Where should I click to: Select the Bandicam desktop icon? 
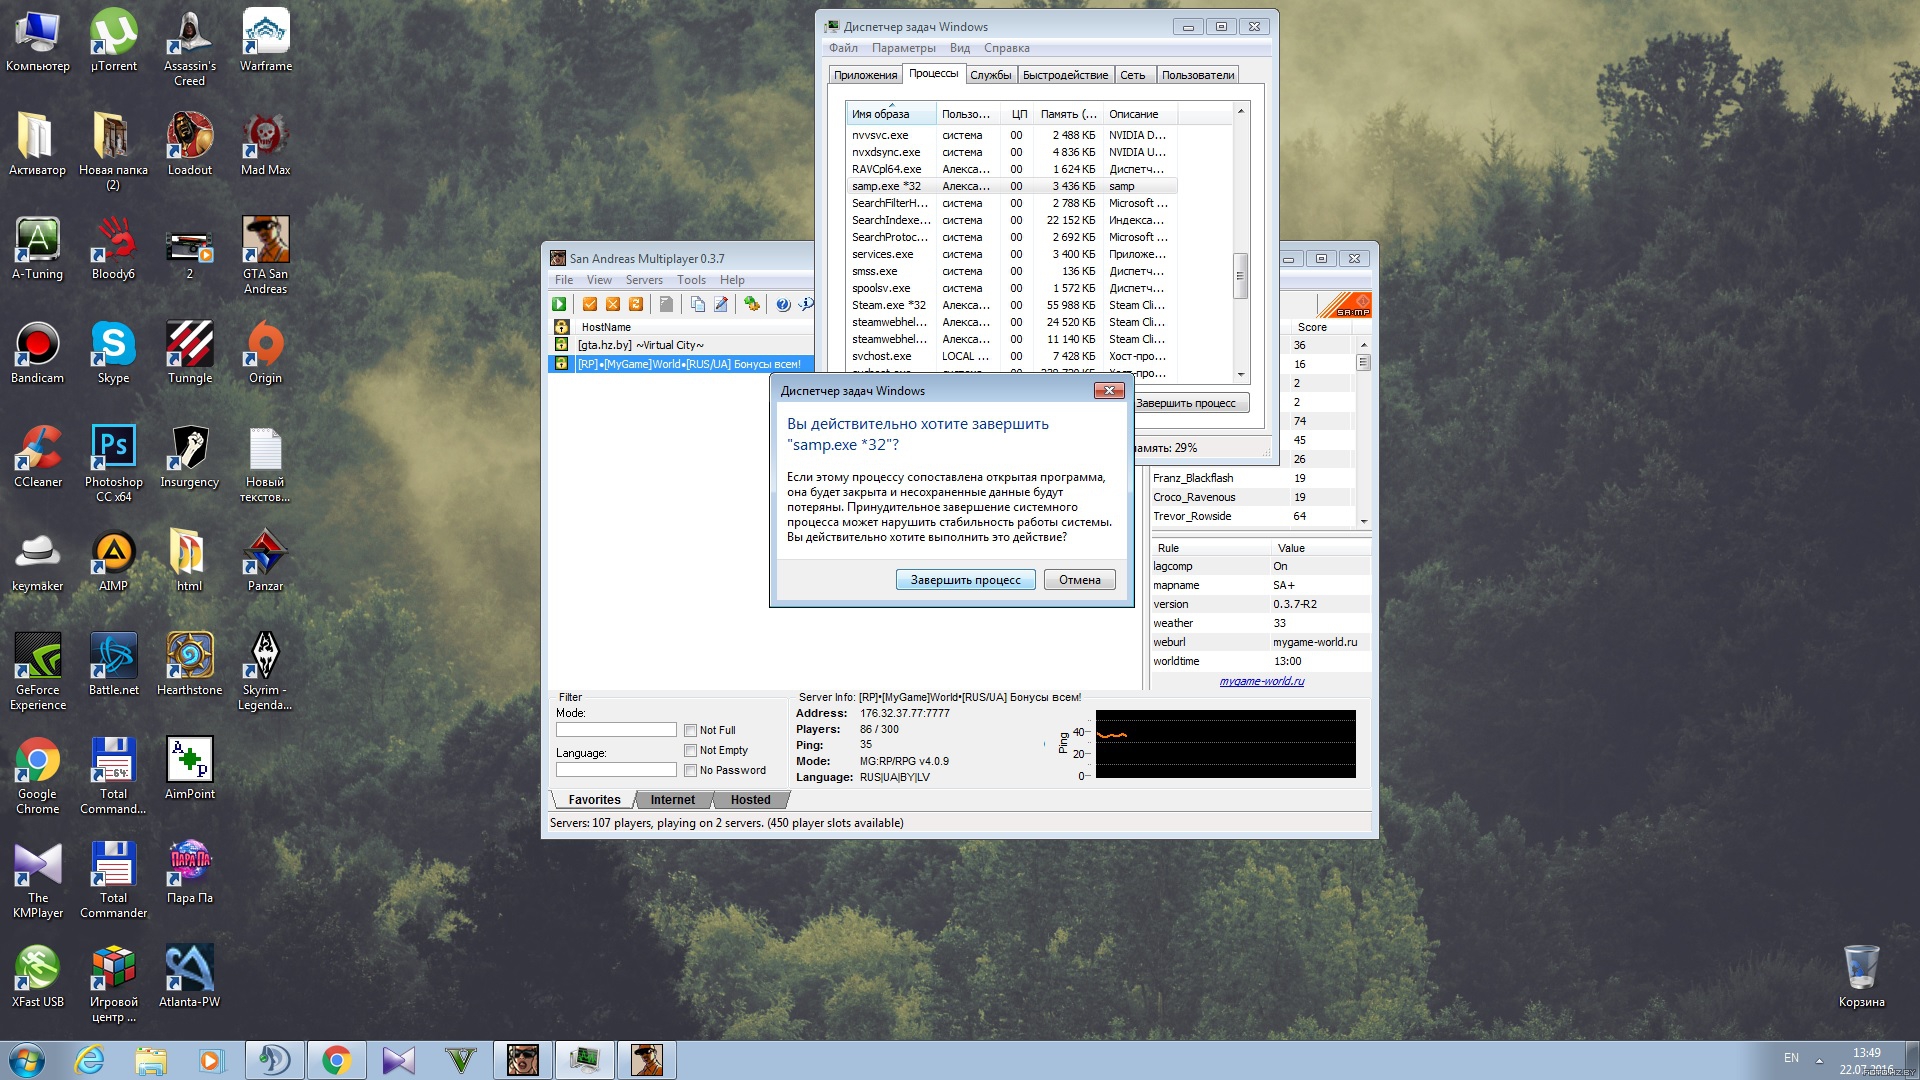[38, 353]
